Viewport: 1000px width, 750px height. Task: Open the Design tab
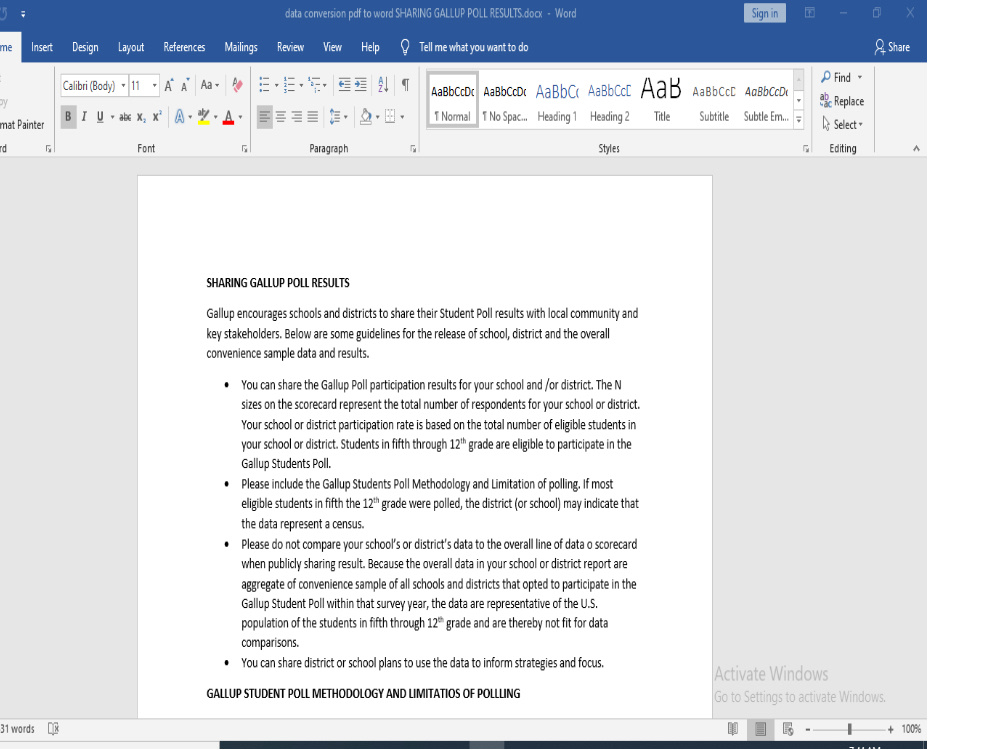pos(85,47)
